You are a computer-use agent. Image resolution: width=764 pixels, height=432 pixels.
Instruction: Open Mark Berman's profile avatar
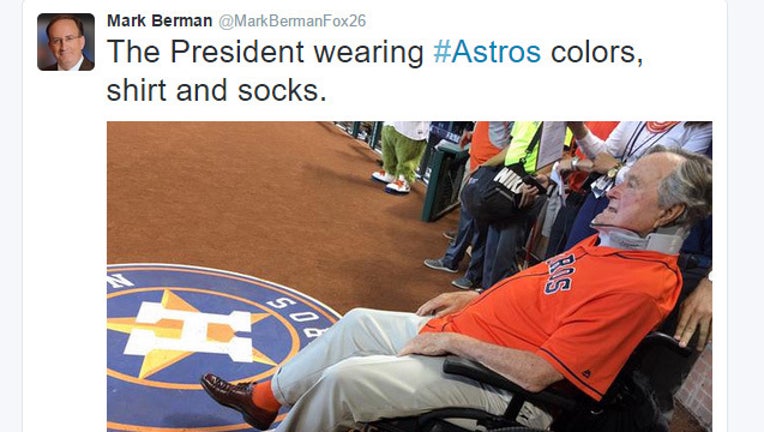[x=66, y=42]
